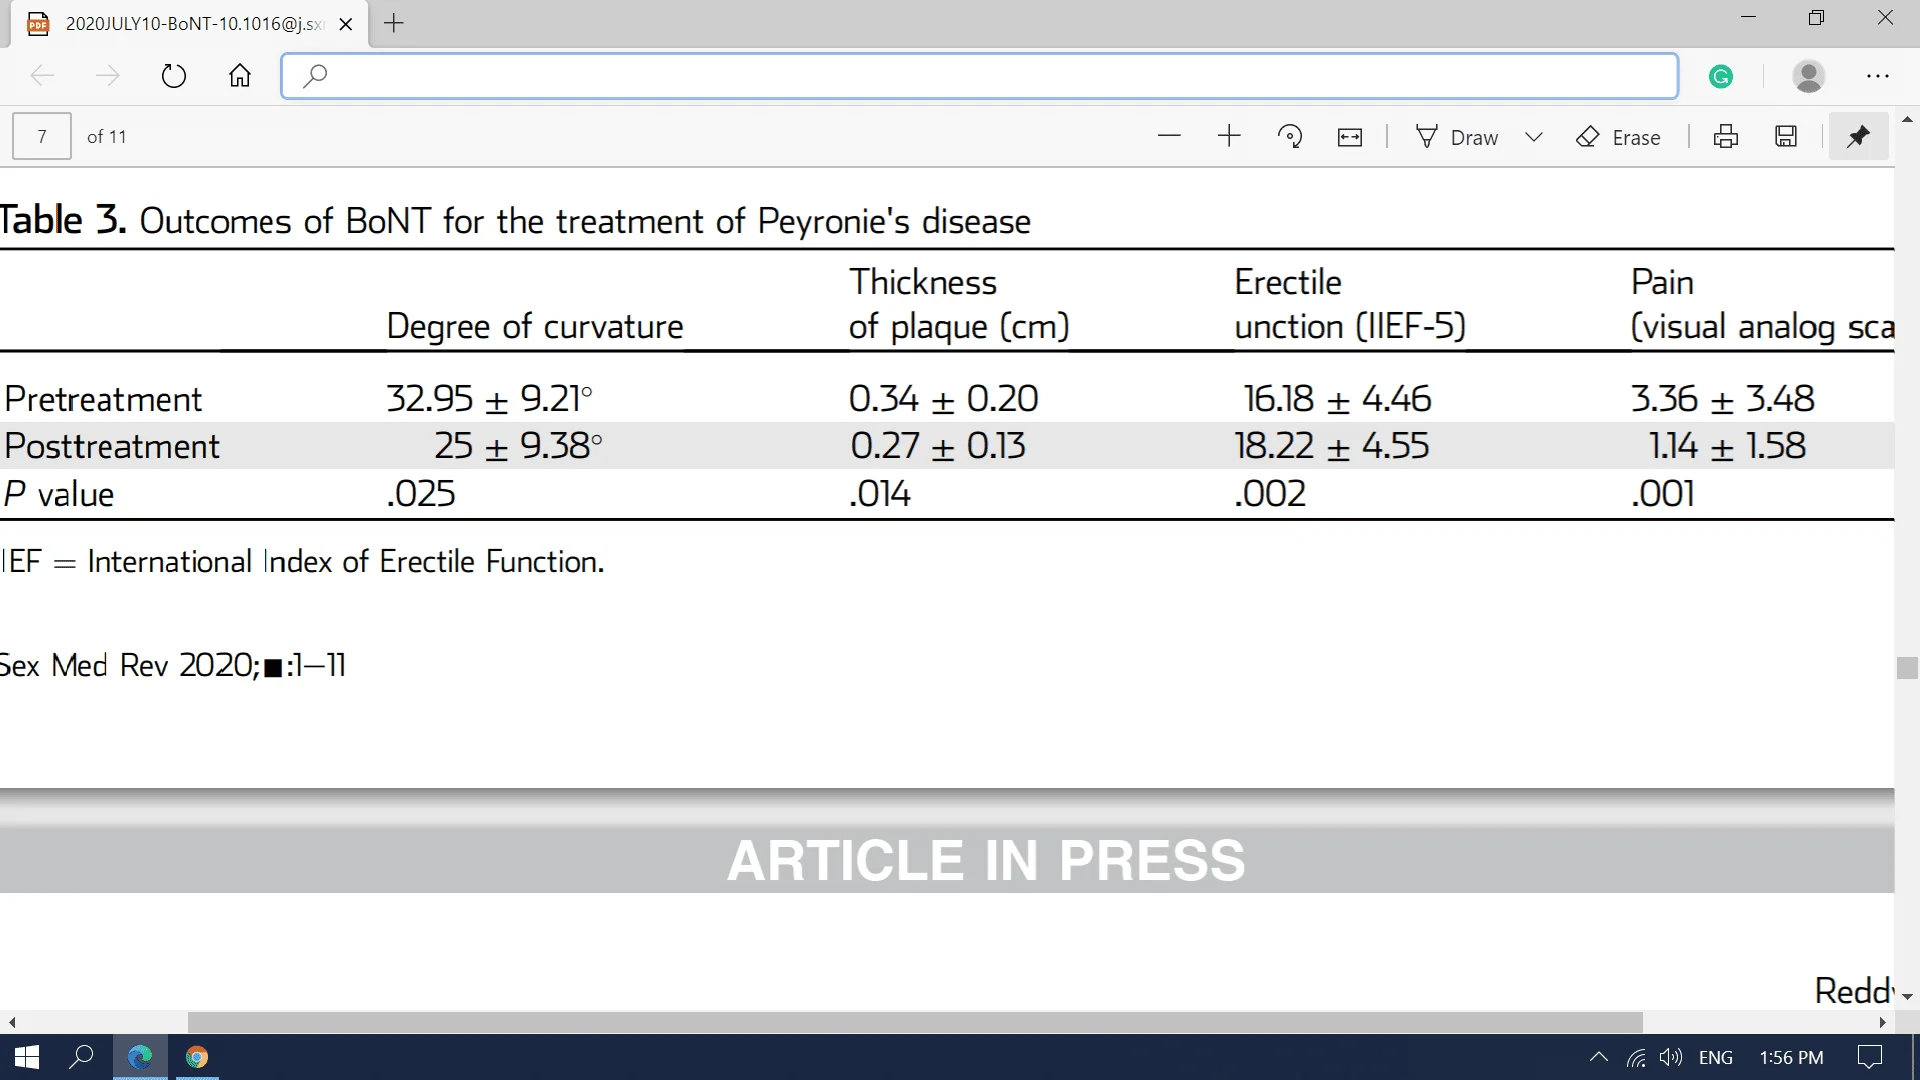Open the Grammarly extension icon
This screenshot has width=1920, height=1080.
[1721, 76]
